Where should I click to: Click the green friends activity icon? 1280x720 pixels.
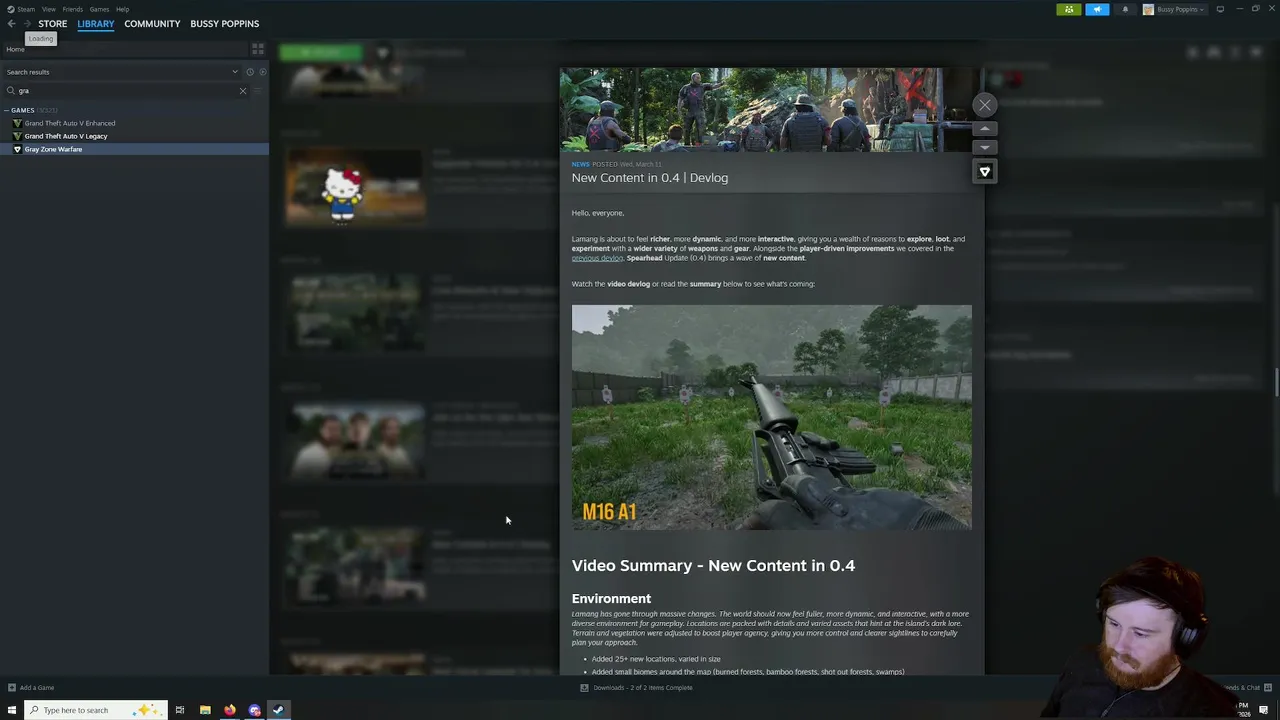pyautogui.click(x=1069, y=9)
